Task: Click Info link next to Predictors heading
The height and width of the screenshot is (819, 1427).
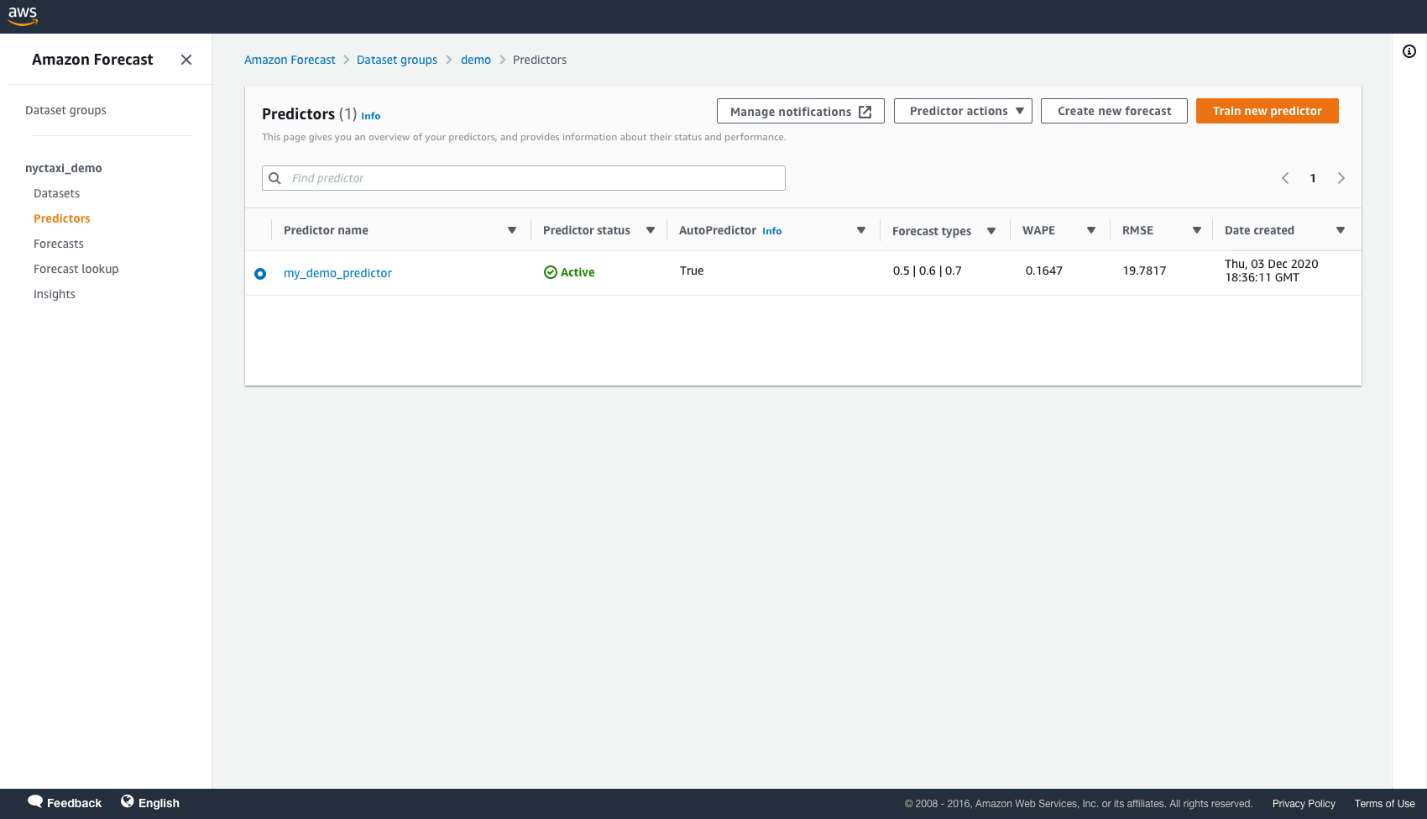Action: pyautogui.click(x=371, y=116)
